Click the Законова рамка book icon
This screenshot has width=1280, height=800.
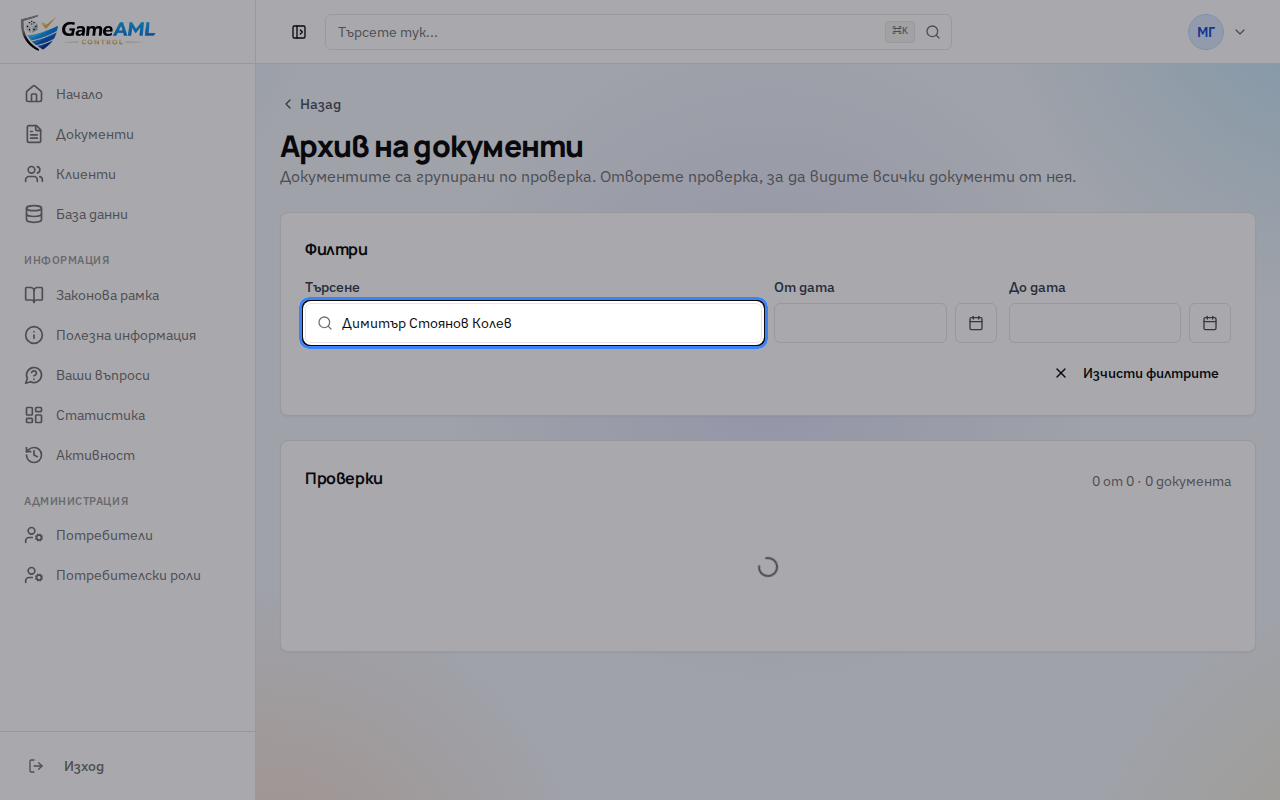click(x=34, y=295)
